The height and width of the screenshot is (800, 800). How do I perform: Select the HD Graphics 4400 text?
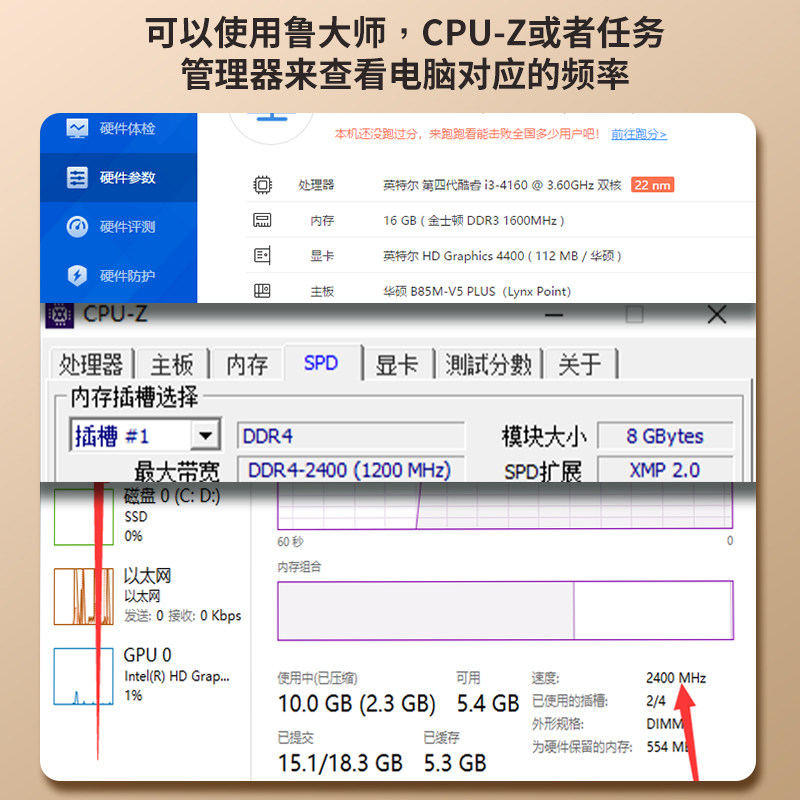tap(502, 256)
